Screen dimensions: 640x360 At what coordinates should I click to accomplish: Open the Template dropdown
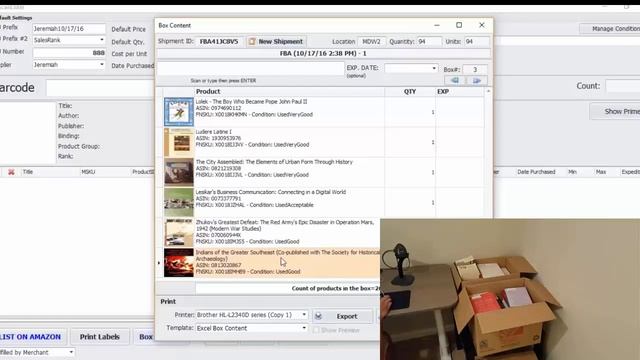pyautogui.click(x=304, y=328)
